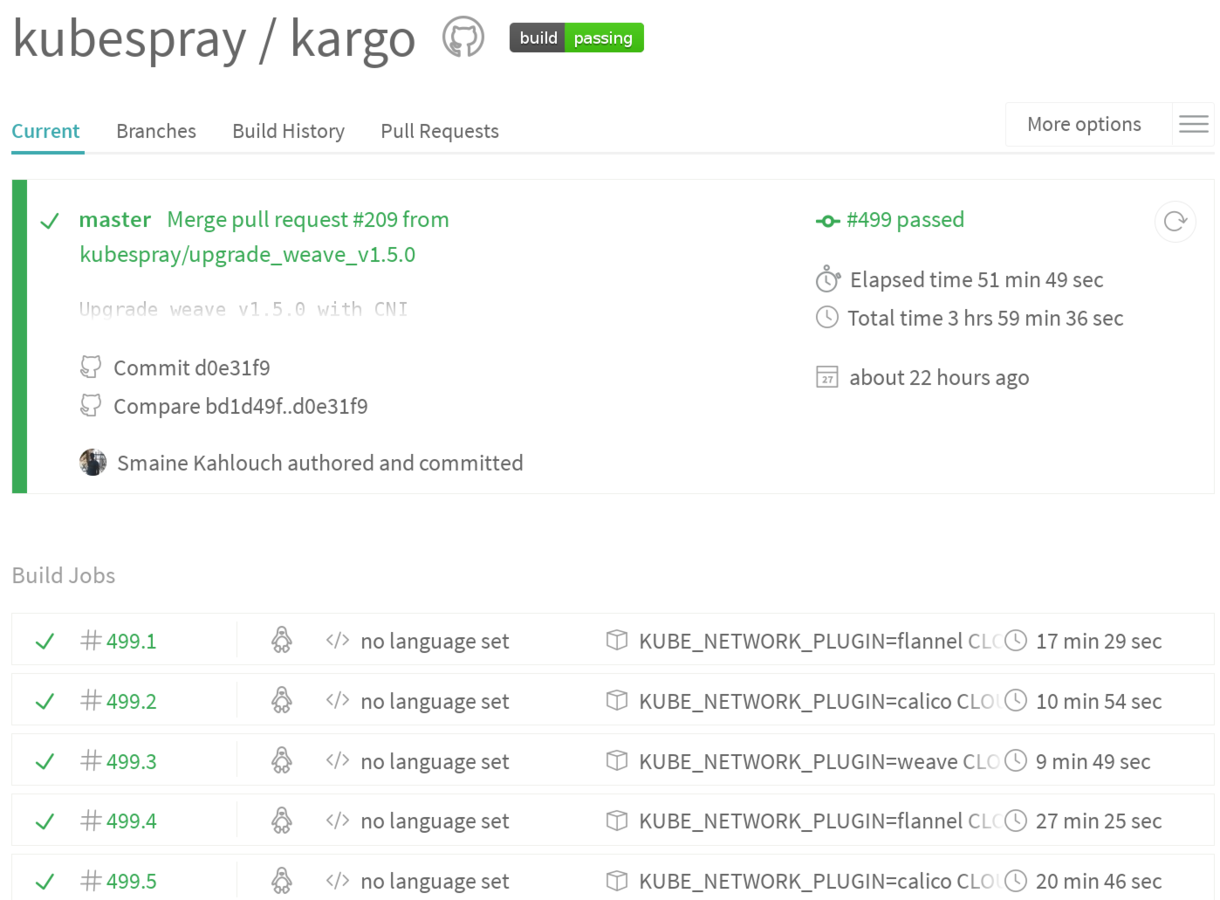Click the clock icon beside 17 min 29 sec

(1016, 640)
